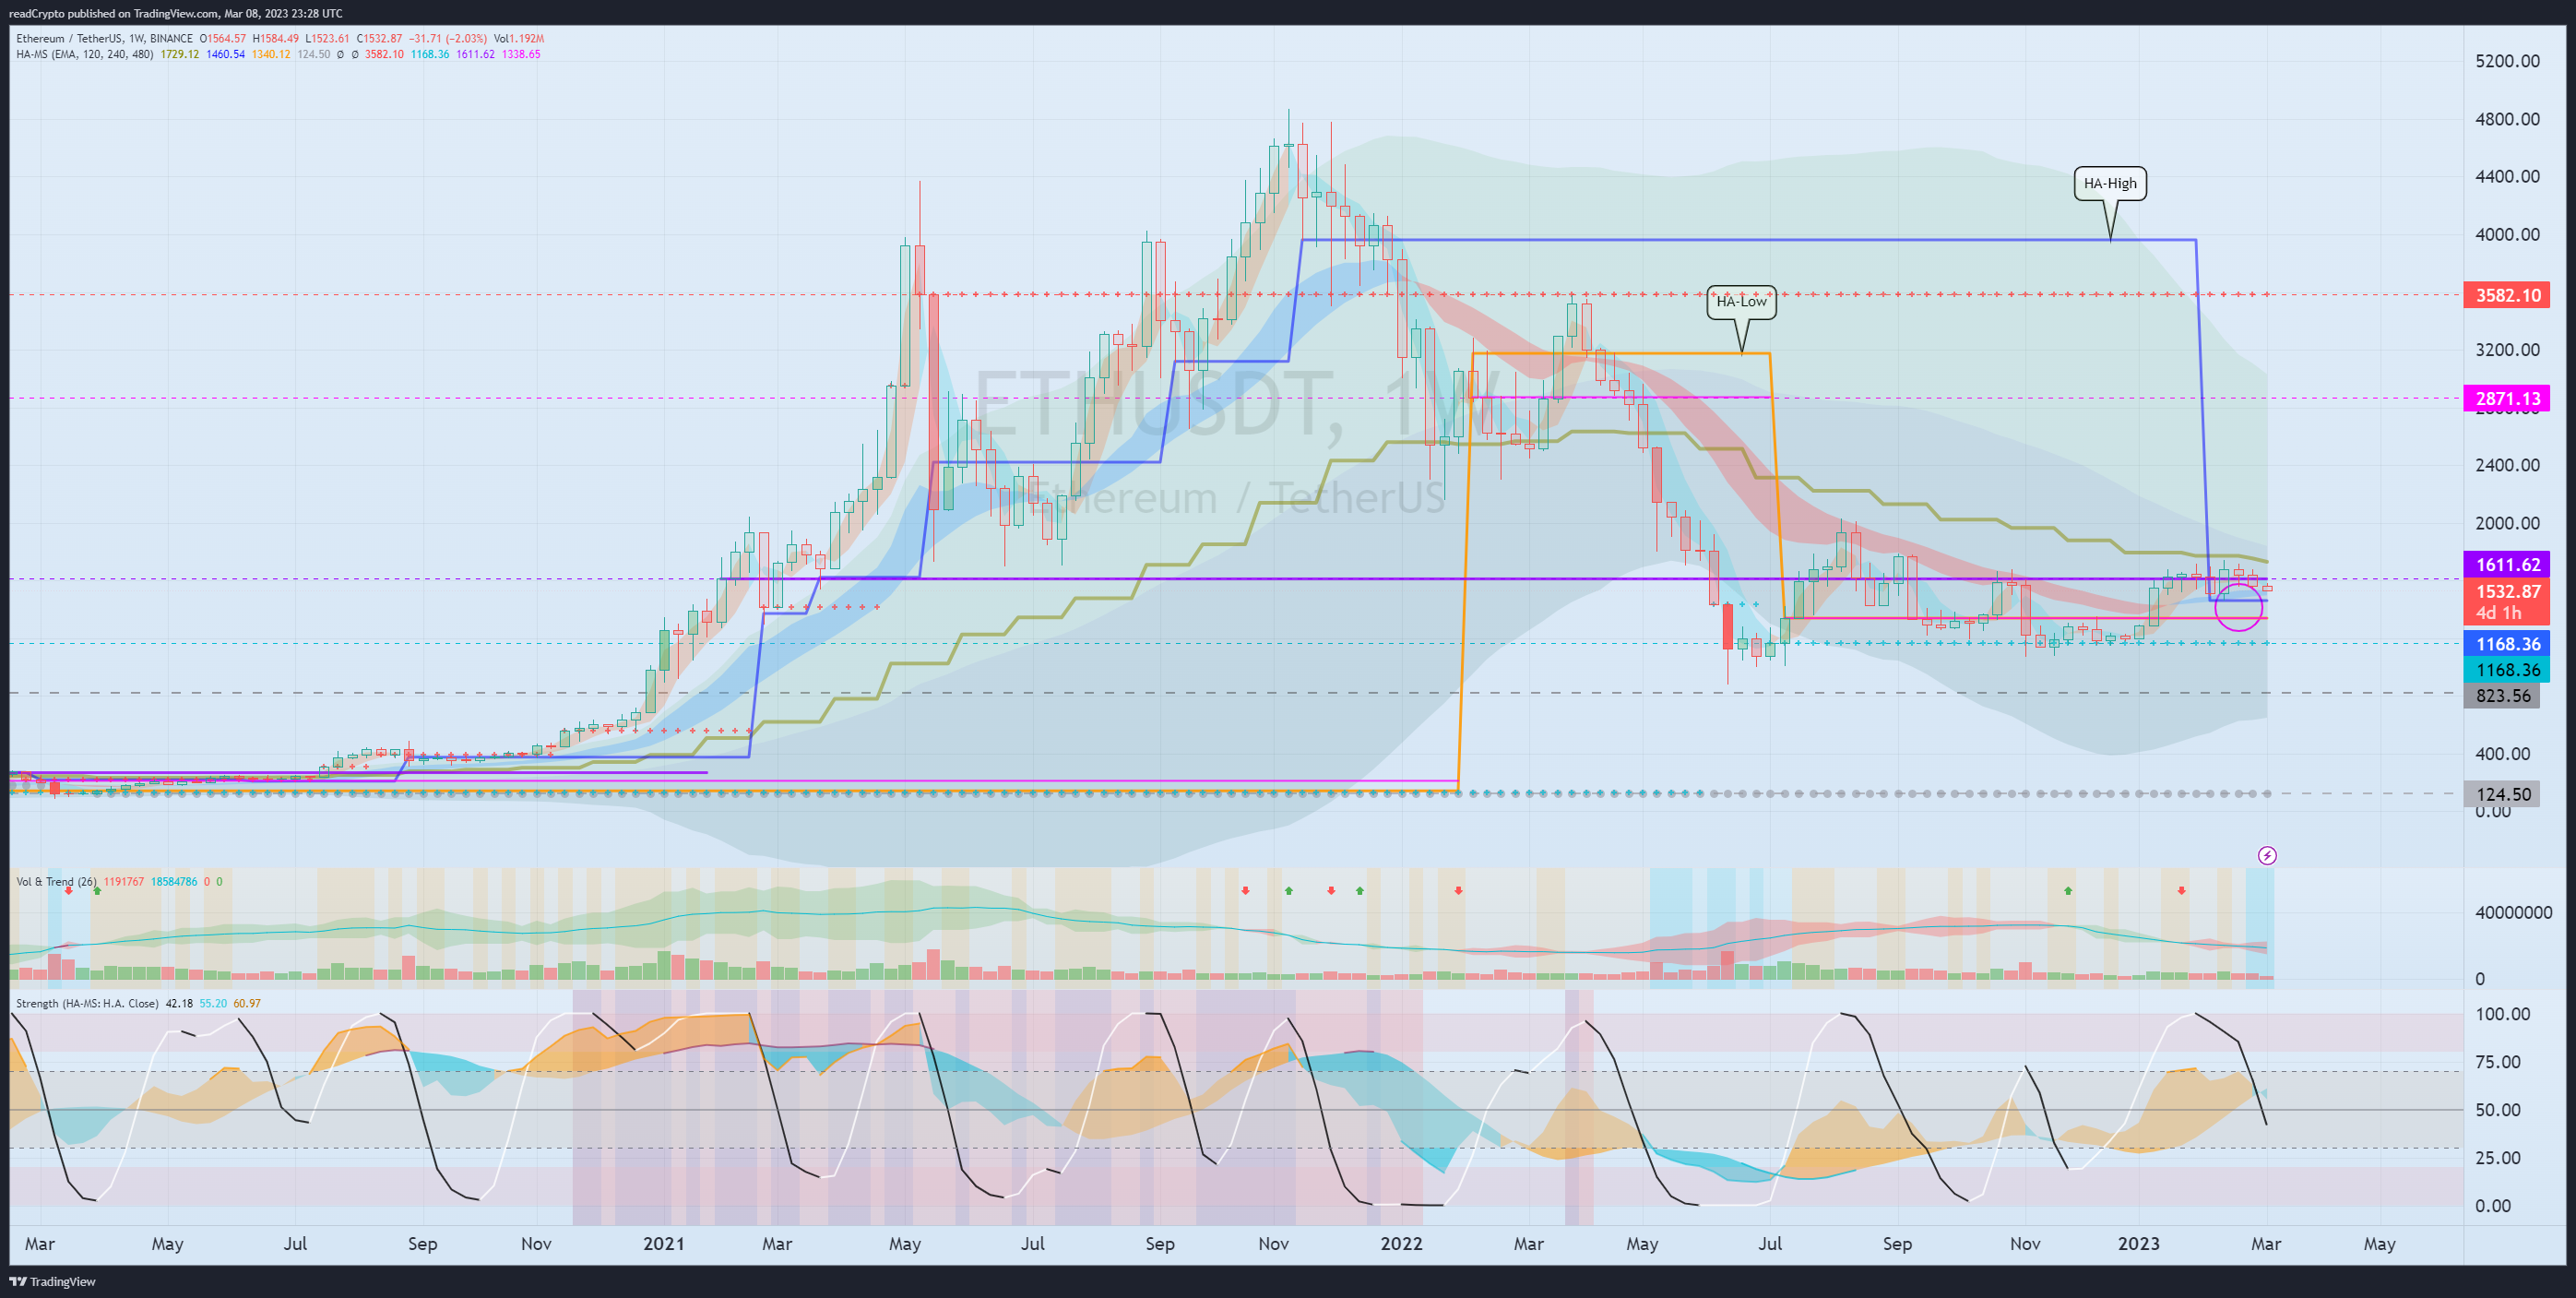This screenshot has width=2576, height=1298.
Task: Open the Vol & Trend (26) indicator legend
Action: [56, 882]
